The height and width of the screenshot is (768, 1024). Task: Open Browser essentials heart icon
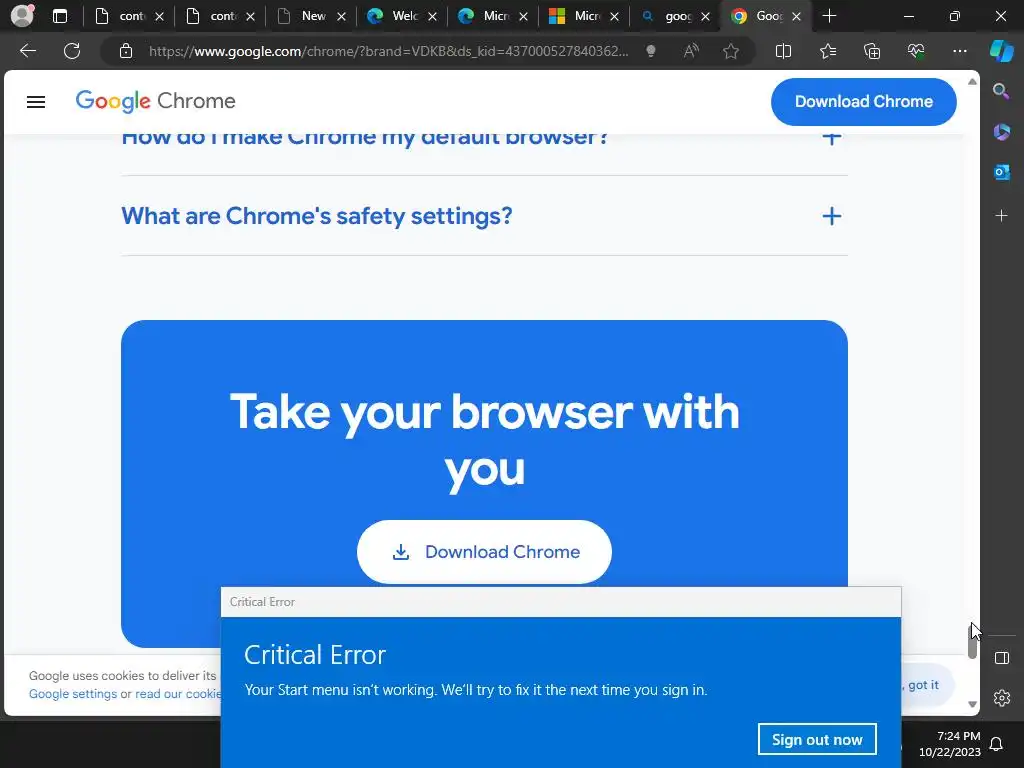[x=916, y=51]
